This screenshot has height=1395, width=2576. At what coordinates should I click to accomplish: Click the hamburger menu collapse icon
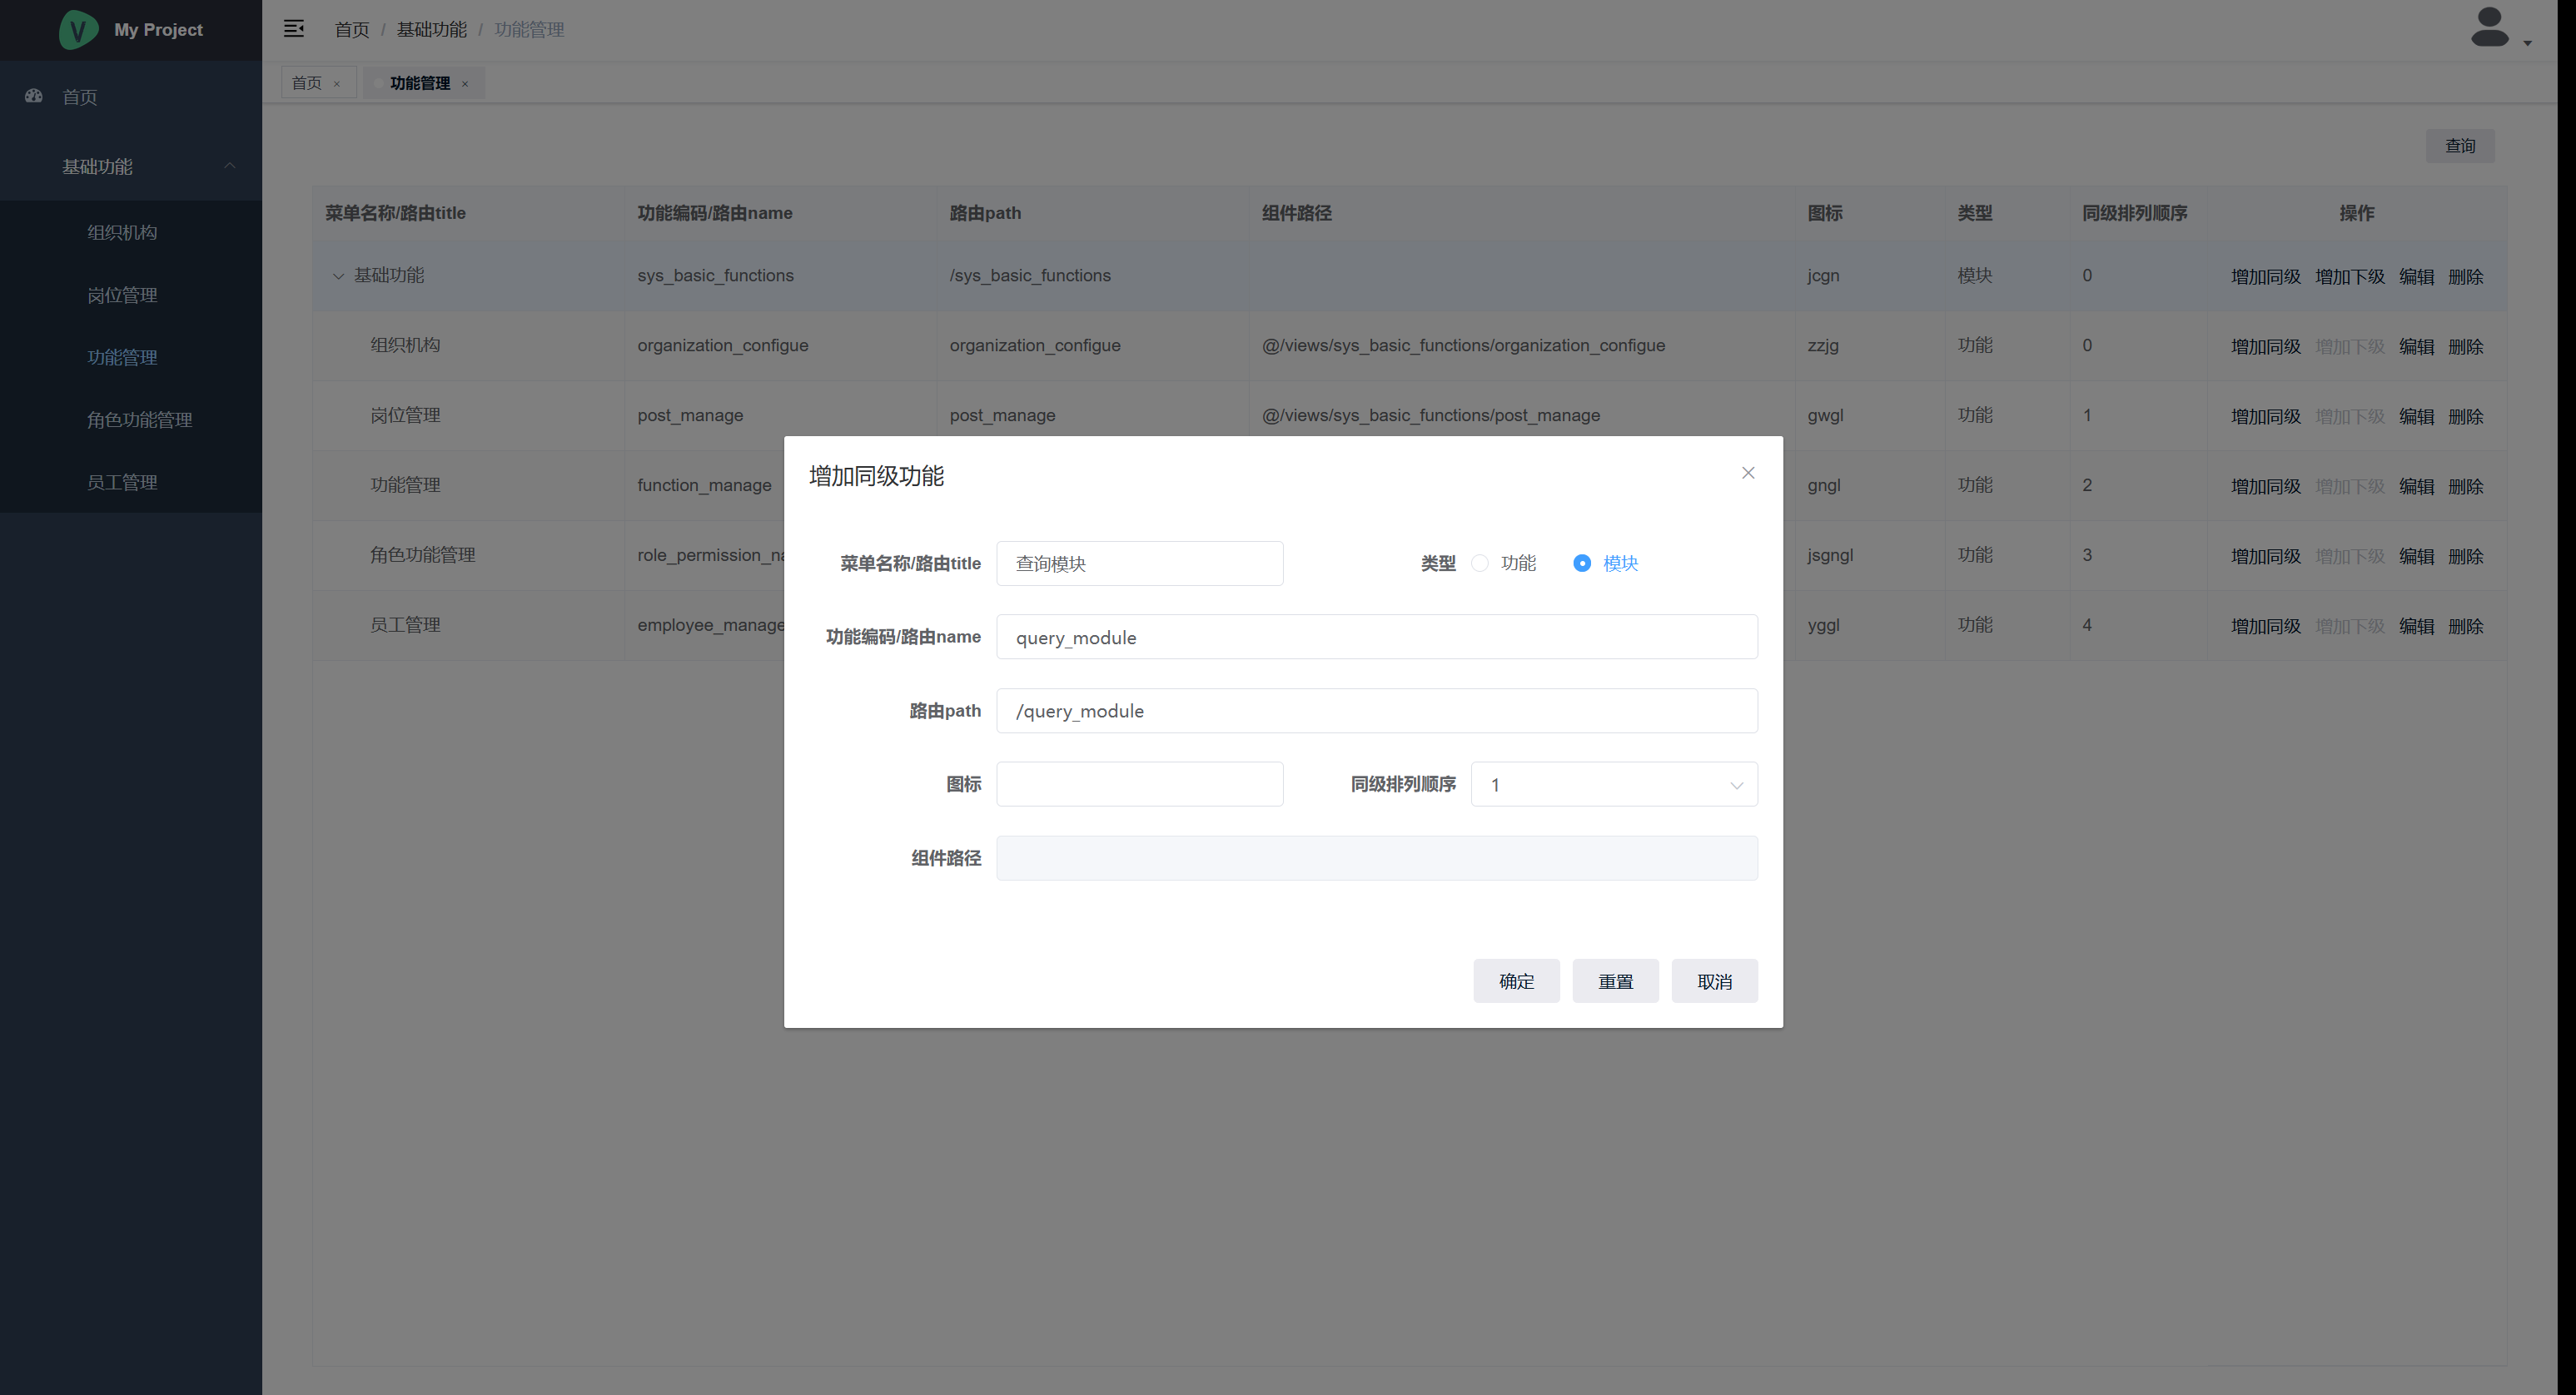[x=293, y=29]
